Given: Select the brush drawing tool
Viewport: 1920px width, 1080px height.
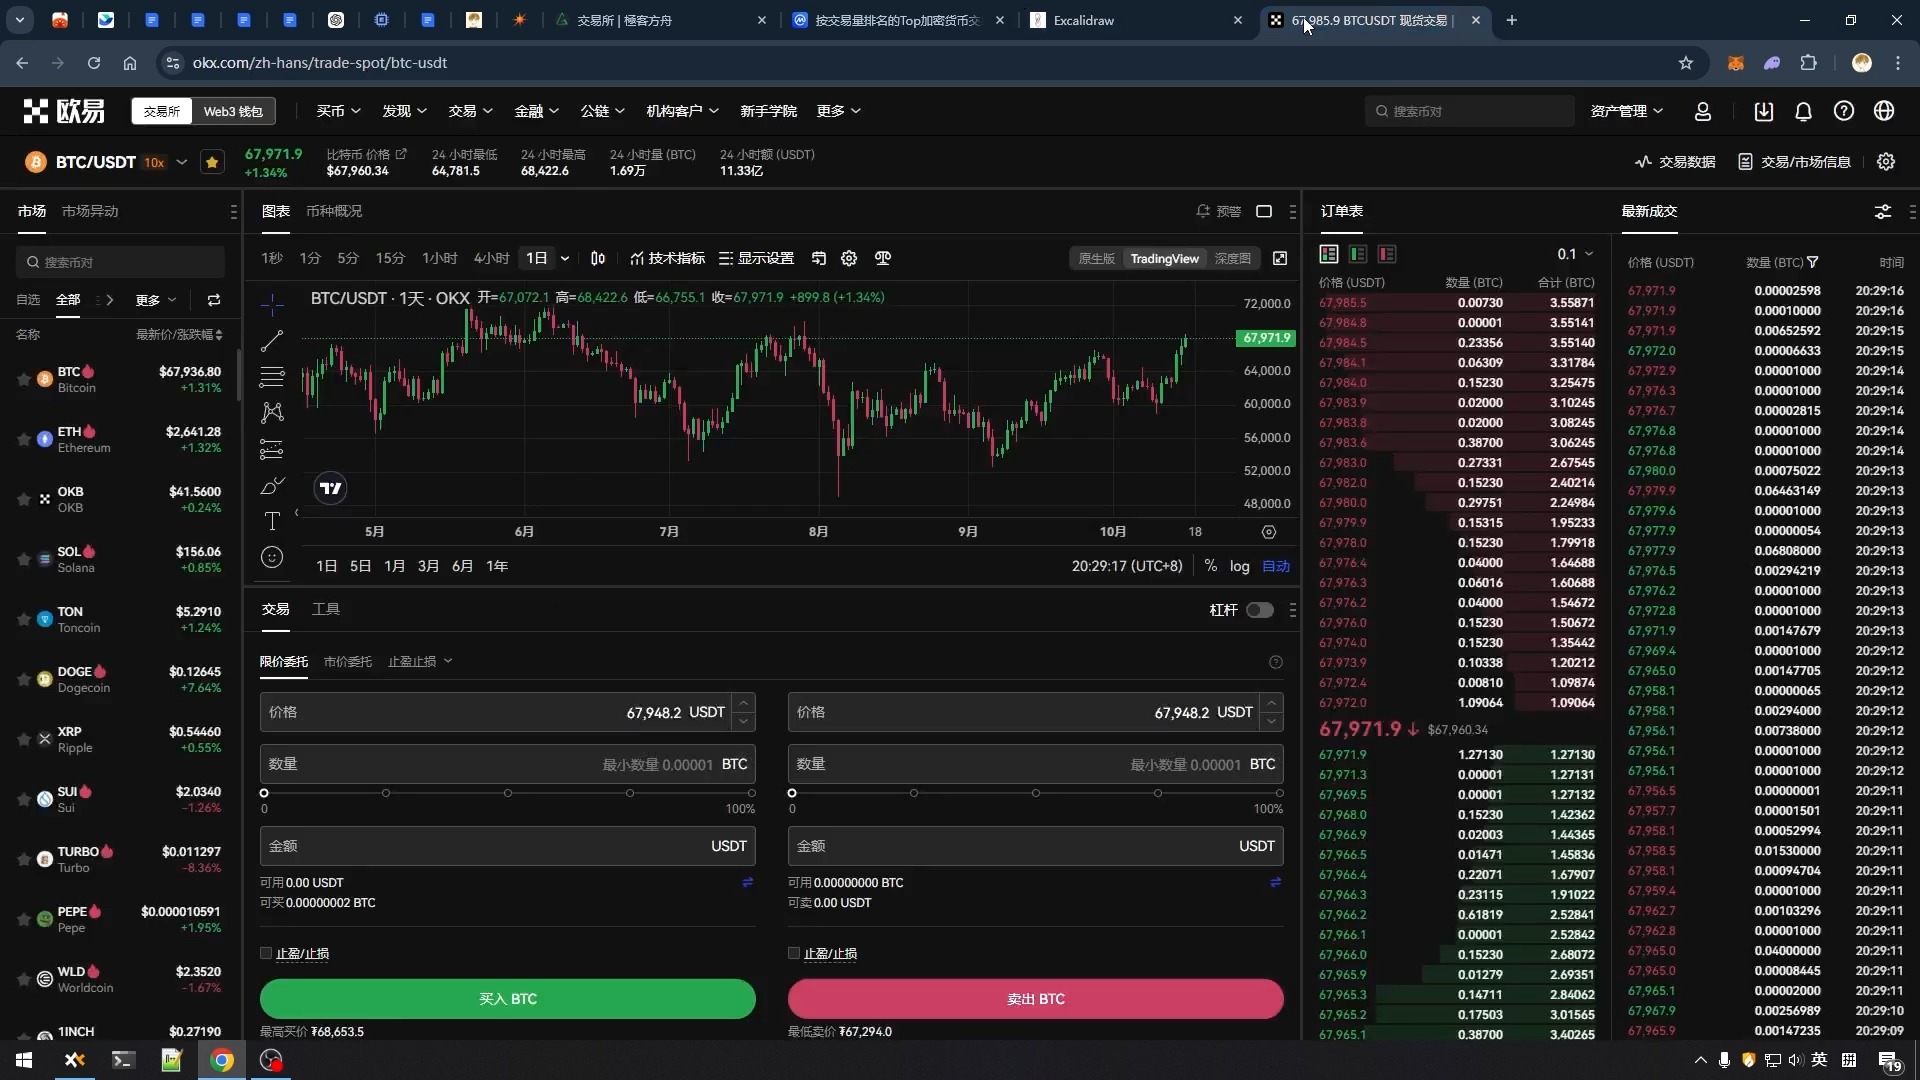Looking at the screenshot, I should 272,486.
